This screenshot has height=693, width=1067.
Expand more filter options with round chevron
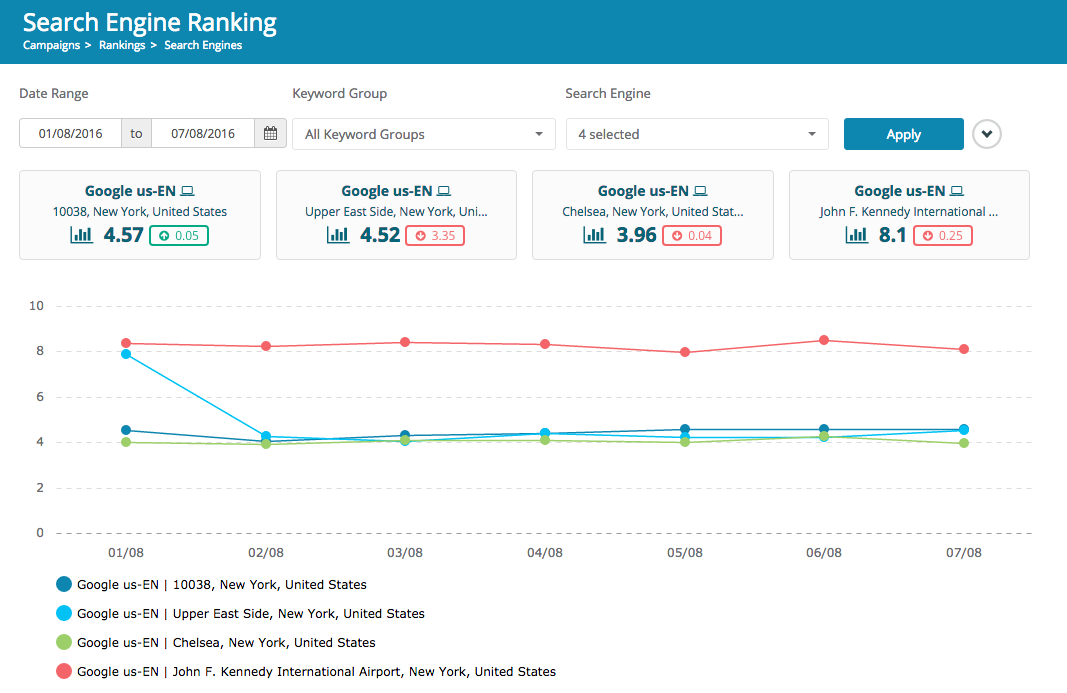coord(987,134)
